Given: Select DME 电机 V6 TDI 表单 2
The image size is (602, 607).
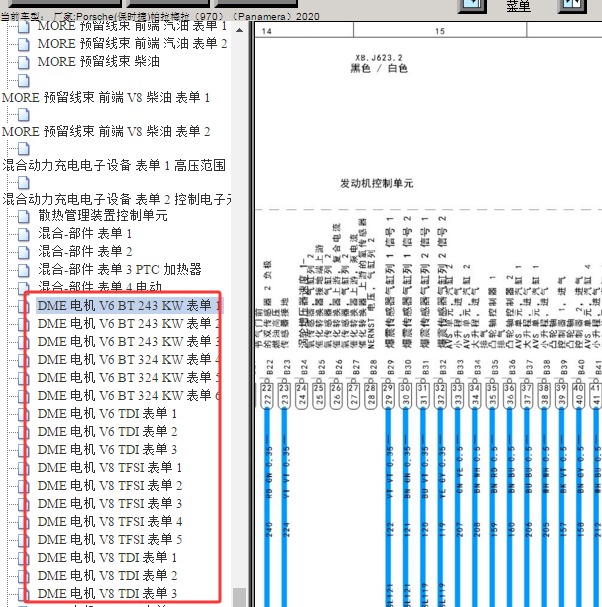Looking at the screenshot, I should click(x=107, y=432).
